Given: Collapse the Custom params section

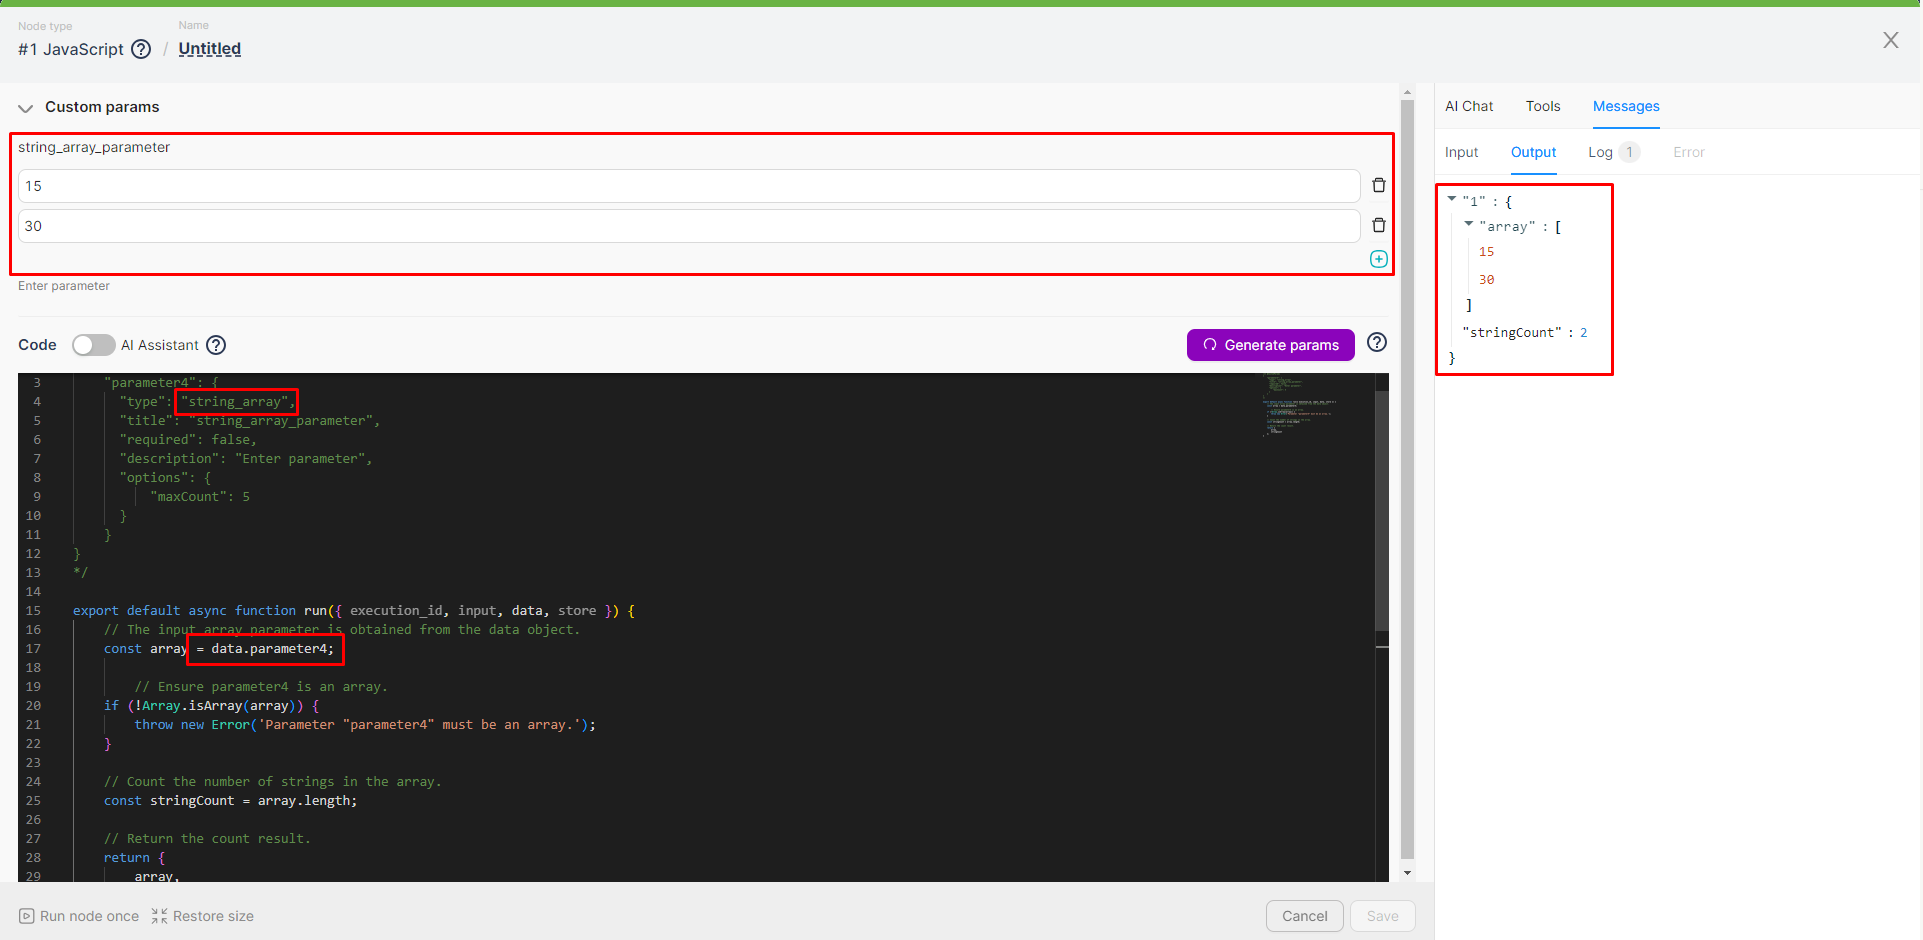Looking at the screenshot, I should 25,107.
